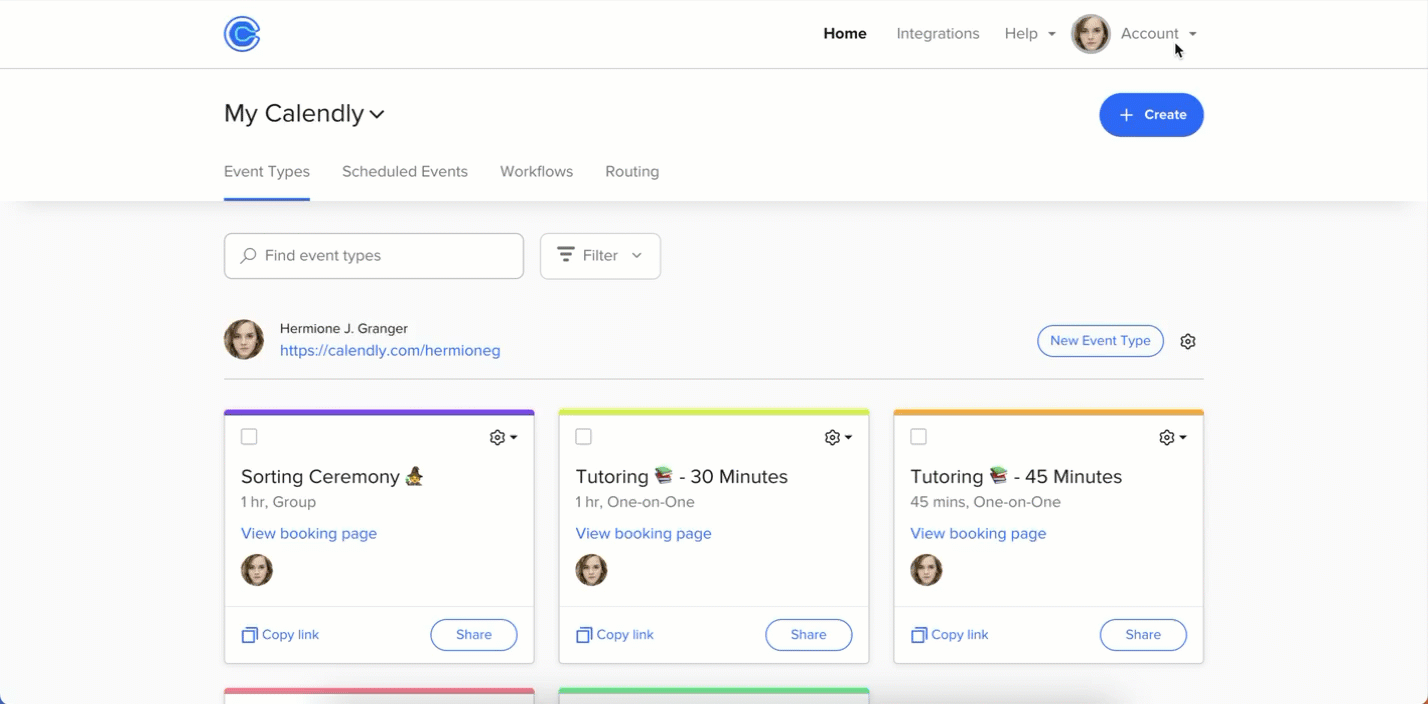
Task: Click the Tutoring - 30 Minutes title
Action: (x=682, y=477)
